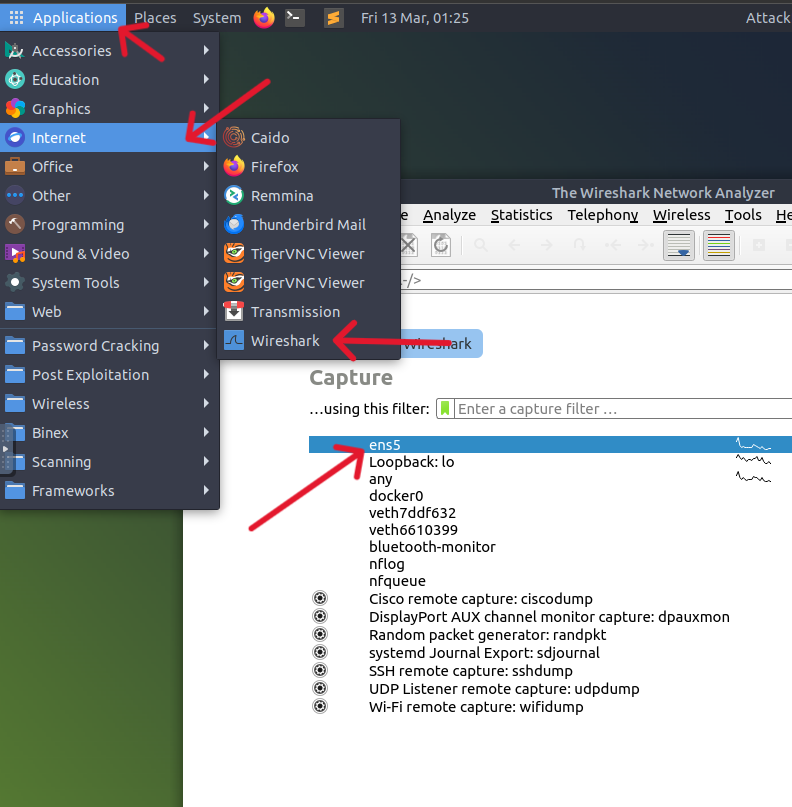Screen dimensions: 792x807
Task: Click the Firefox icon in top panel
Action: pyautogui.click(x=264, y=18)
